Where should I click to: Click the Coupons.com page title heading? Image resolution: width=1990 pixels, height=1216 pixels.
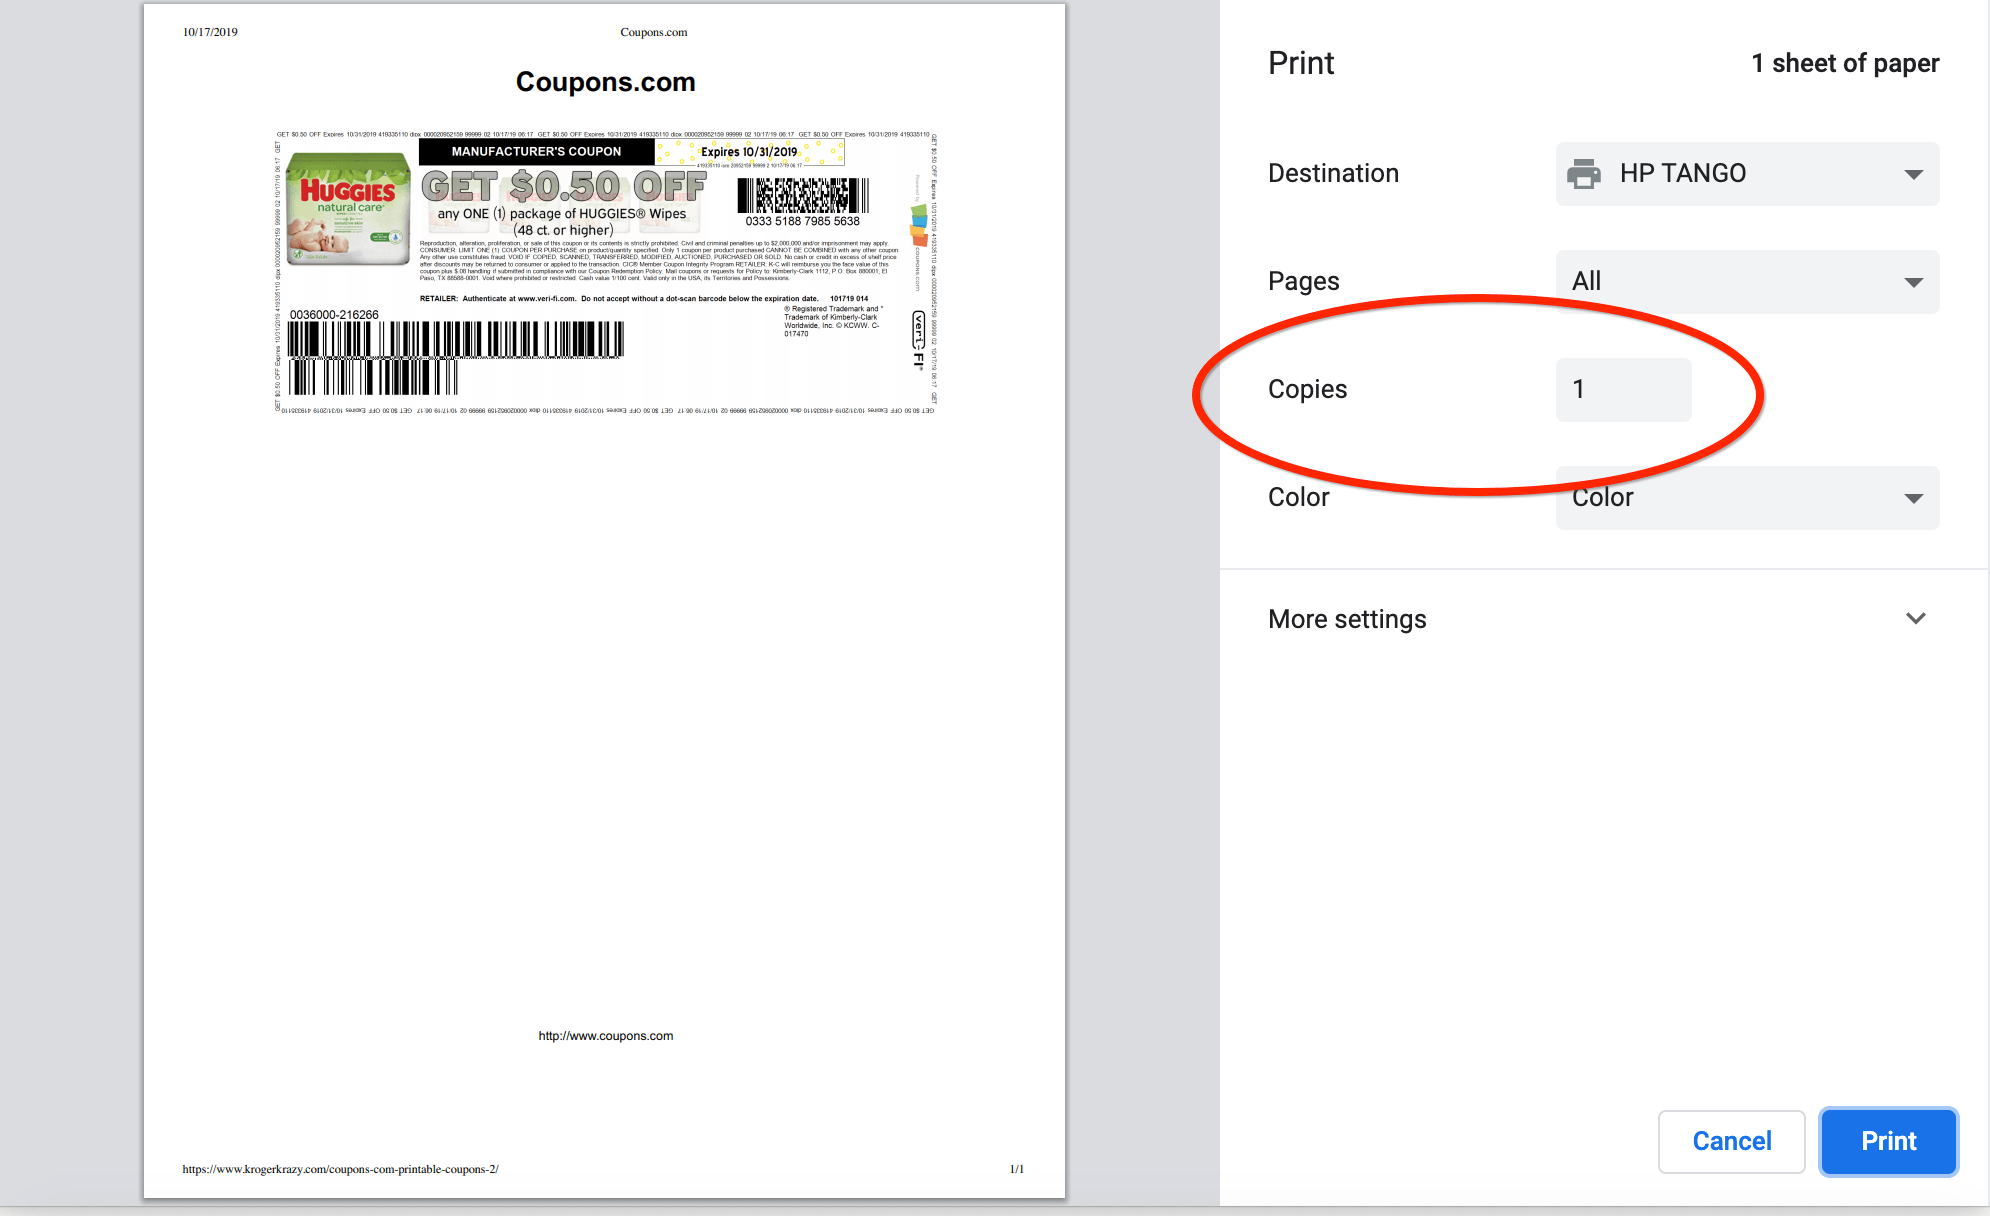pyautogui.click(x=605, y=81)
